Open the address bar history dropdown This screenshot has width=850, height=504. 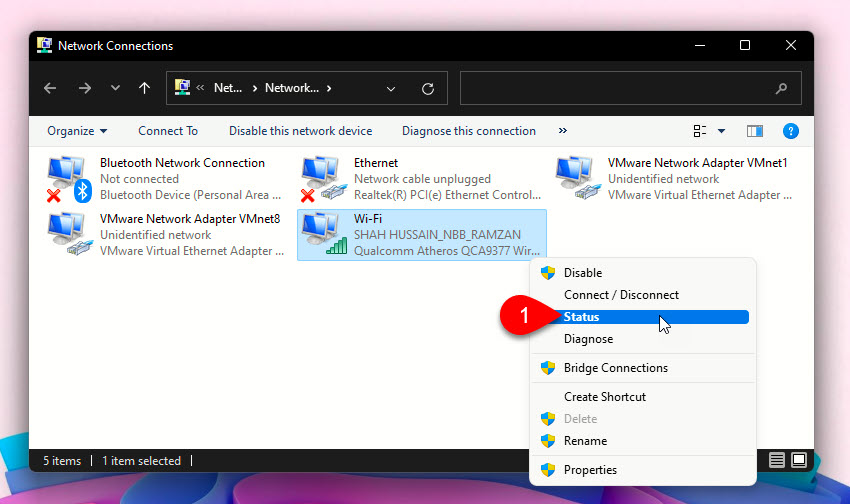point(391,88)
